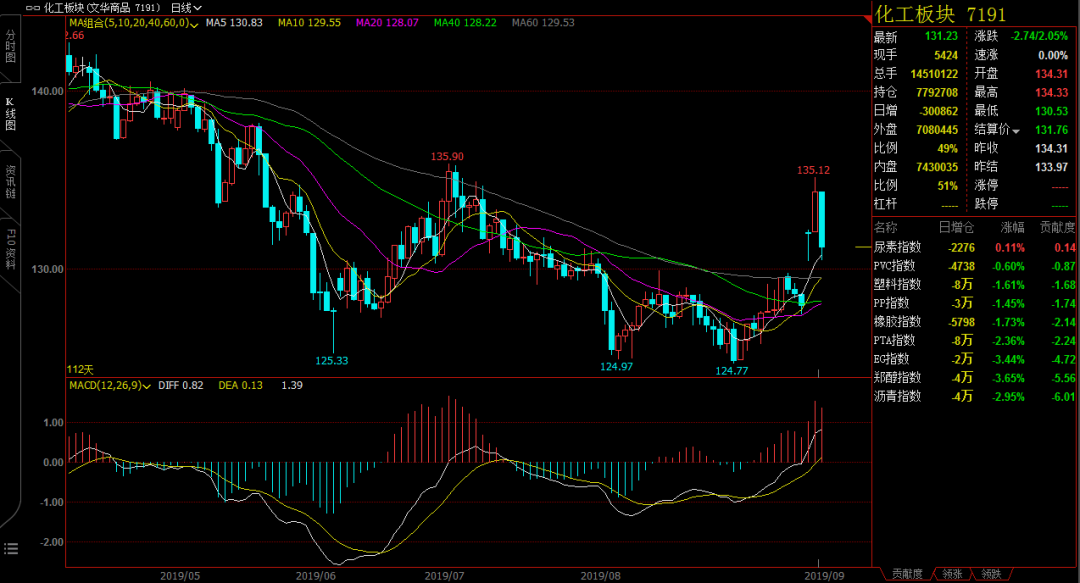Select the K线图 side tab

(x=10, y=114)
